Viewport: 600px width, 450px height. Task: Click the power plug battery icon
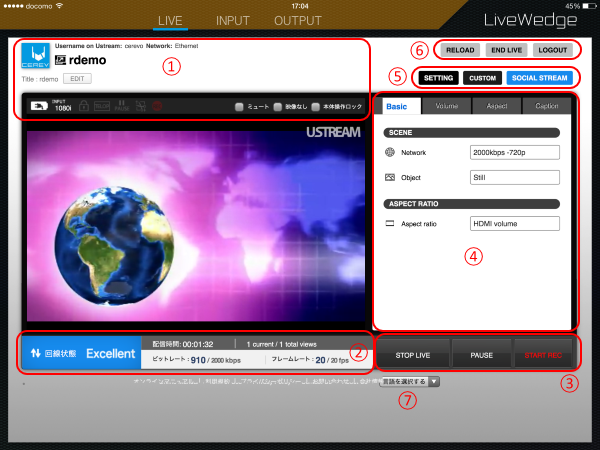click(39, 106)
